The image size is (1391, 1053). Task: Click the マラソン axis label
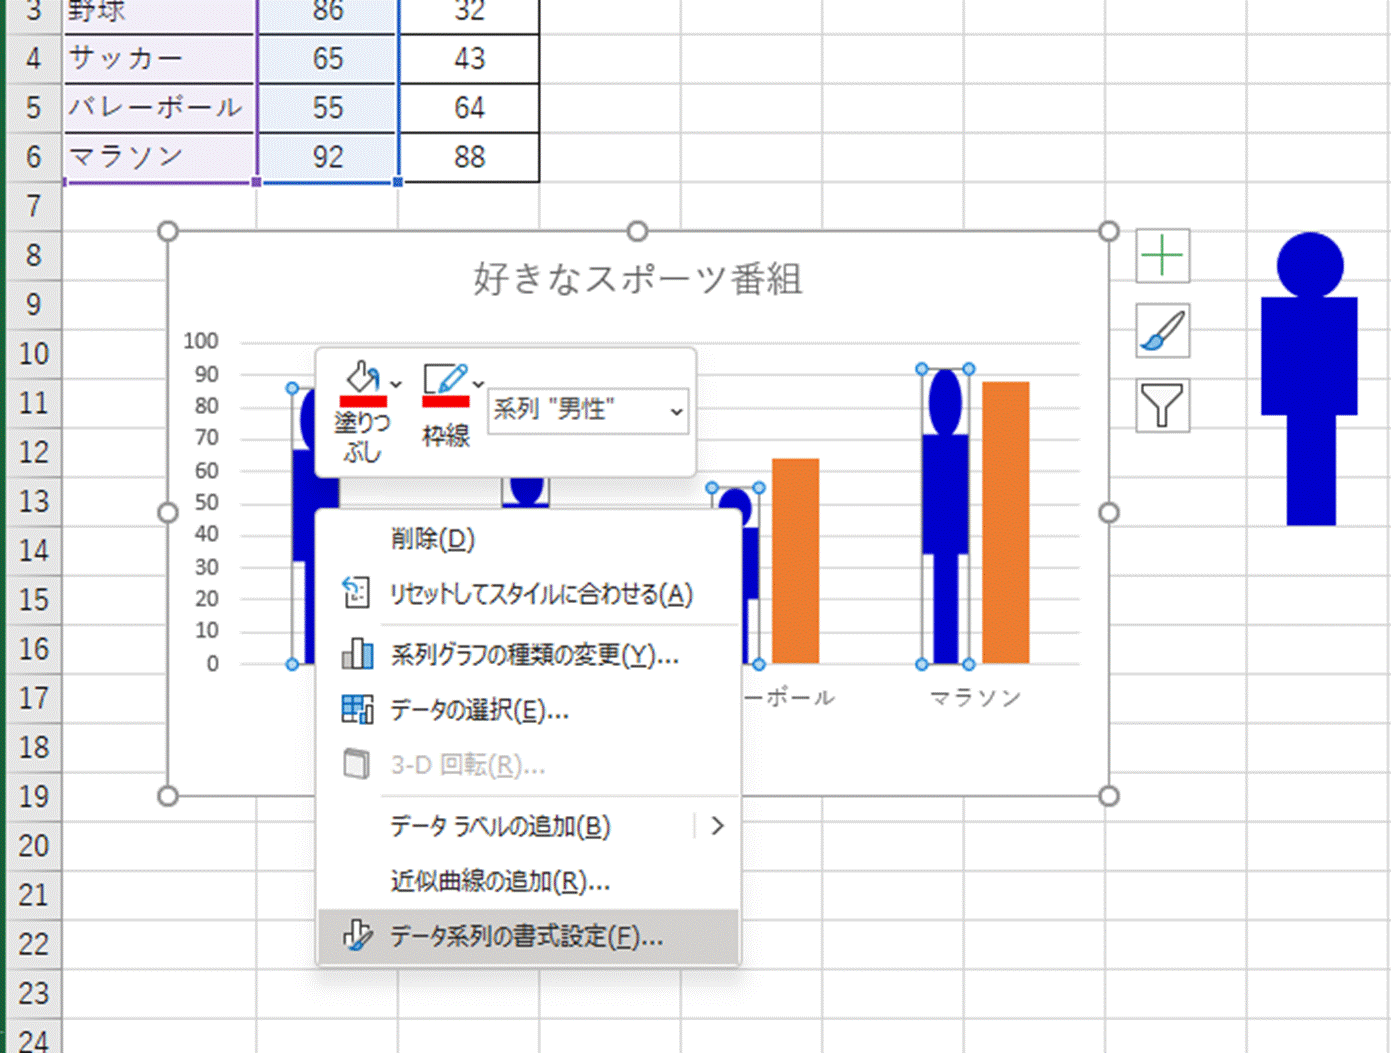tap(975, 698)
